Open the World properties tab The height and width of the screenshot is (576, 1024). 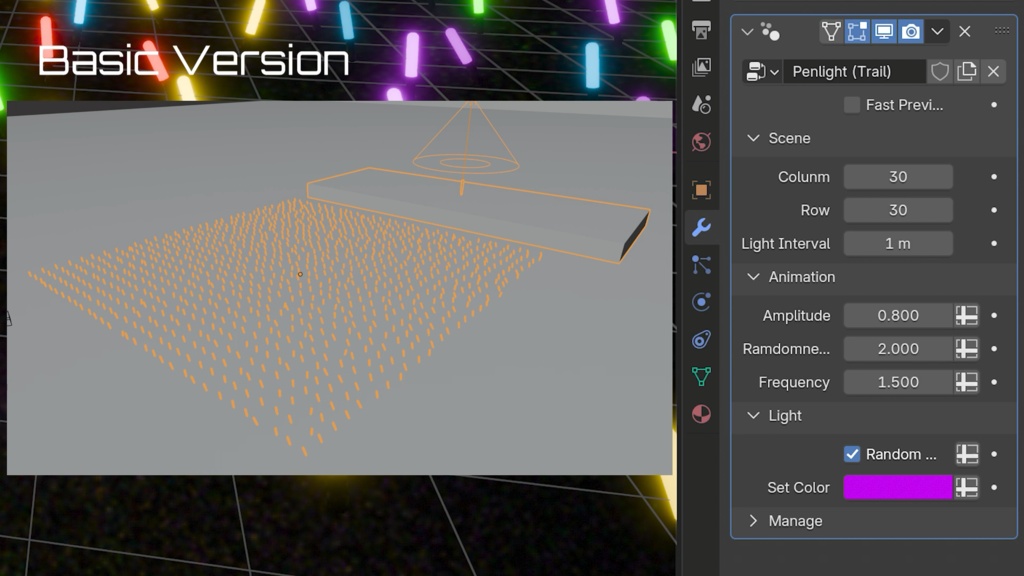701,142
